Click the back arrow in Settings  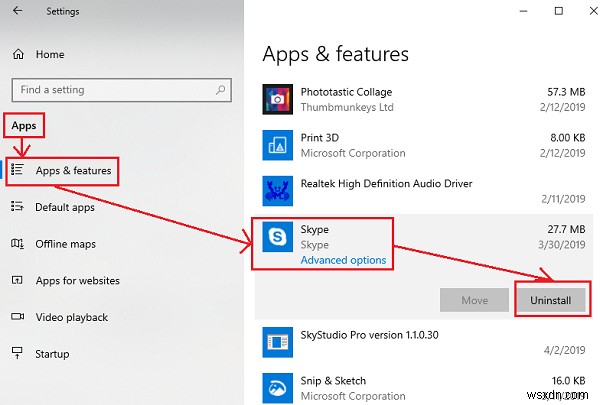pos(18,12)
